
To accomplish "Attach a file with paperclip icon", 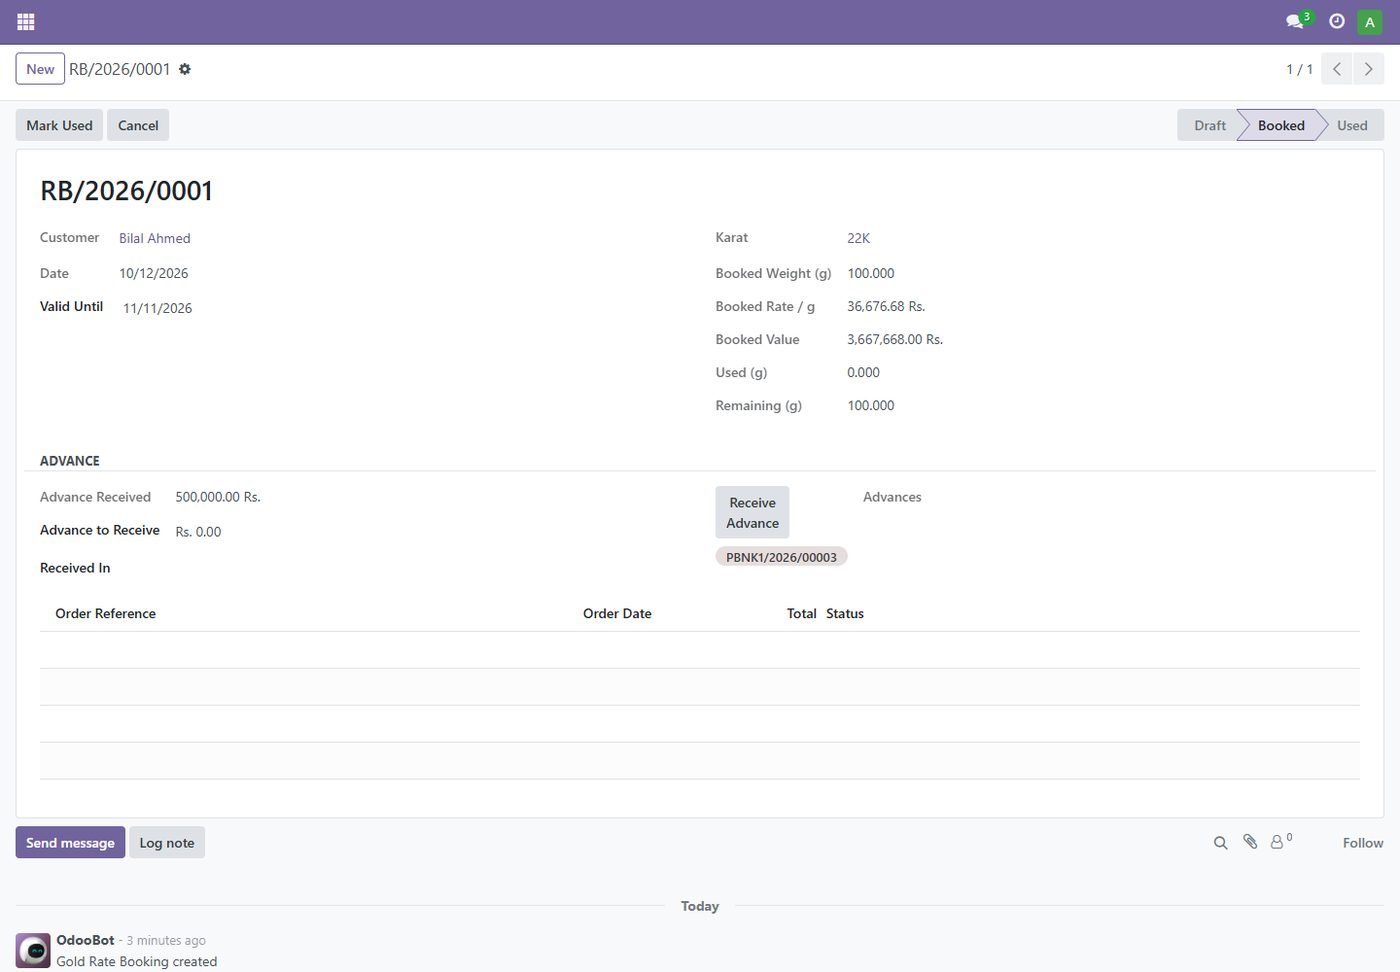I will tap(1250, 842).
